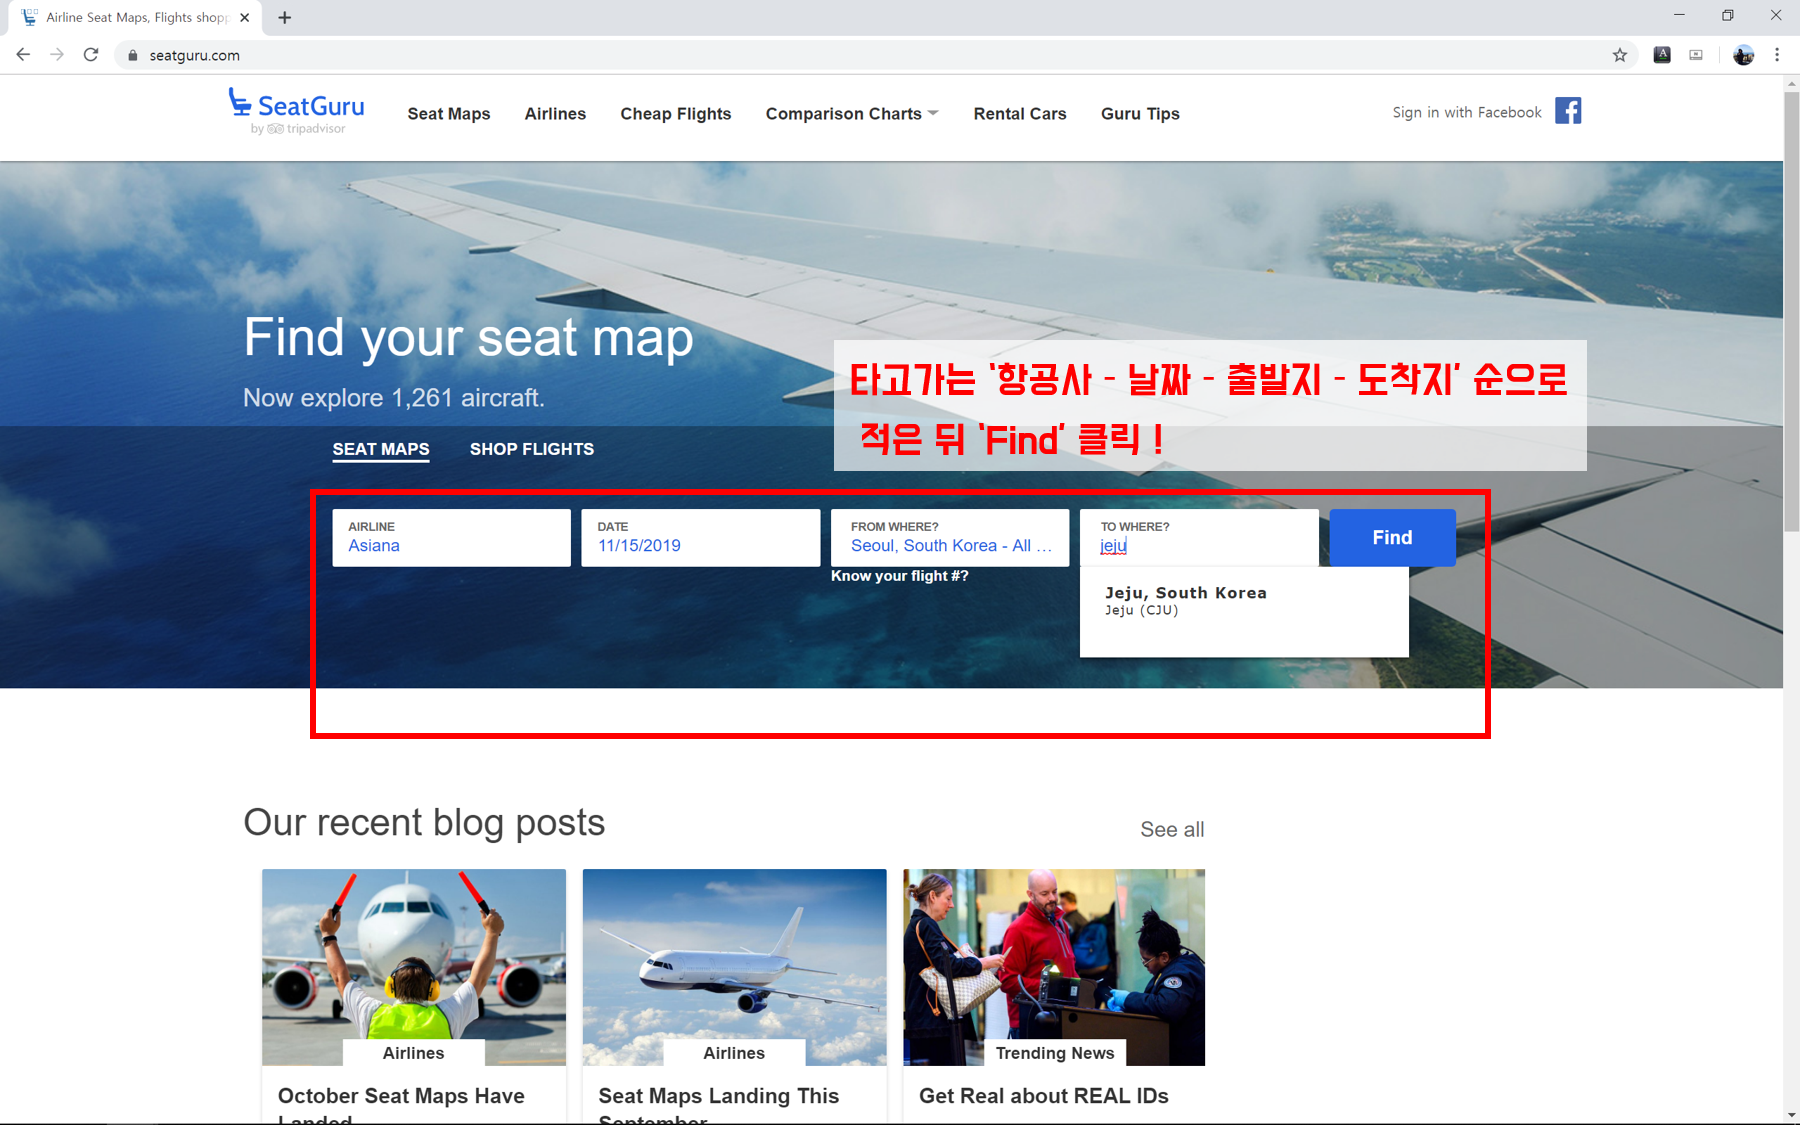1800x1125 pixels.
Task: Expand Comparison Charts dropdown
Action: tap(852, 114)
